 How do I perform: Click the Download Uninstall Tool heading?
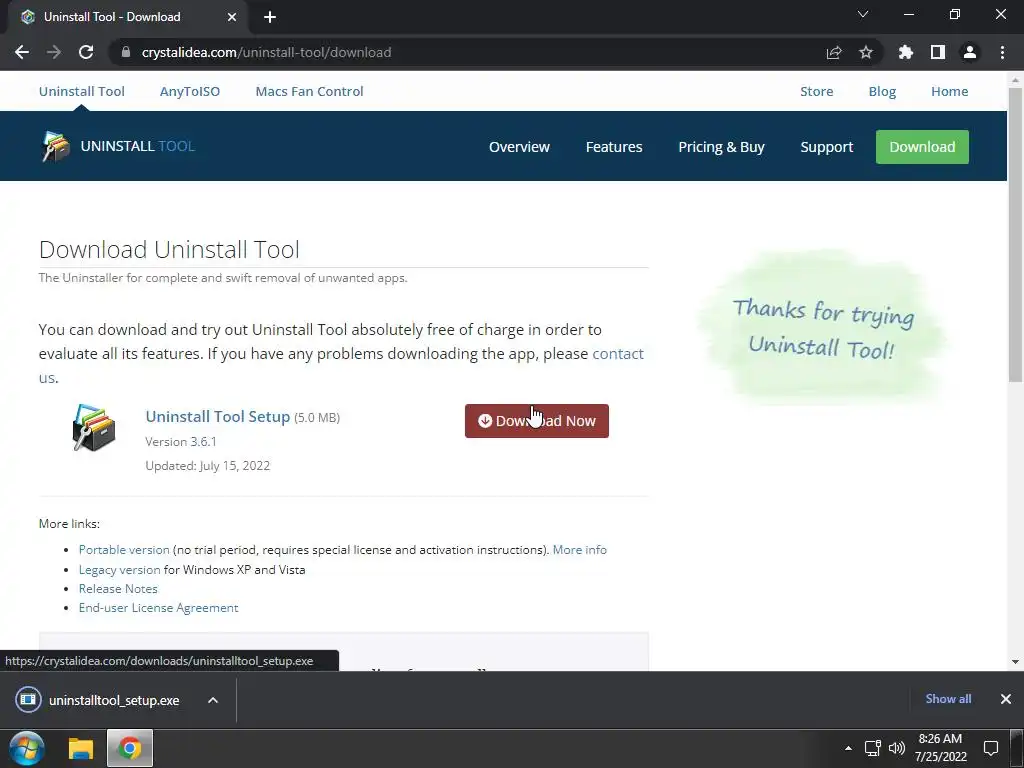[x=169, y=249]
